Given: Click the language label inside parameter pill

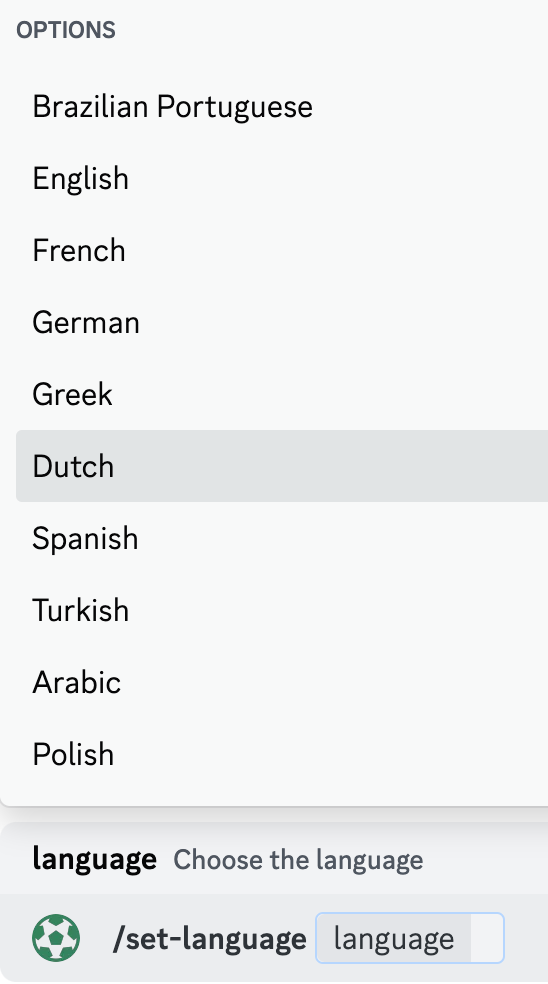Looking at the screenshot, I should (394, 939).
